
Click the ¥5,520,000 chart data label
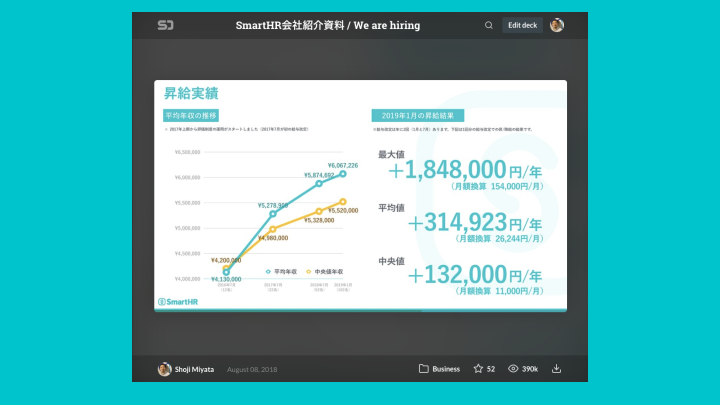click(343, 211)
